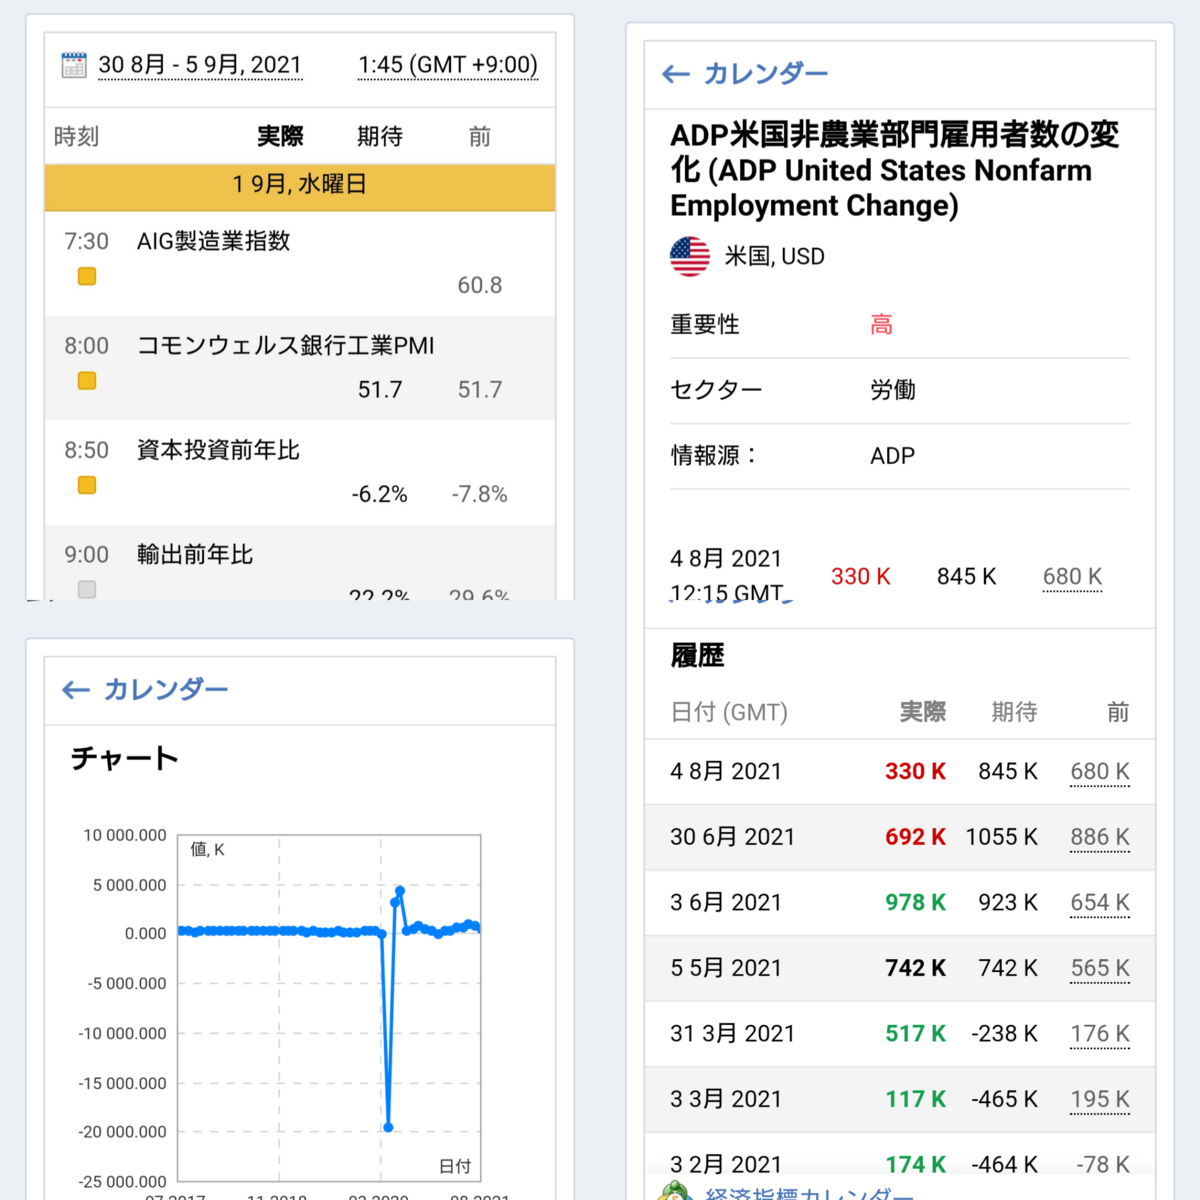Click the 1055 K forecast value
Viewport: 1200px width, 1200px height.
[x=1002, y=837]
